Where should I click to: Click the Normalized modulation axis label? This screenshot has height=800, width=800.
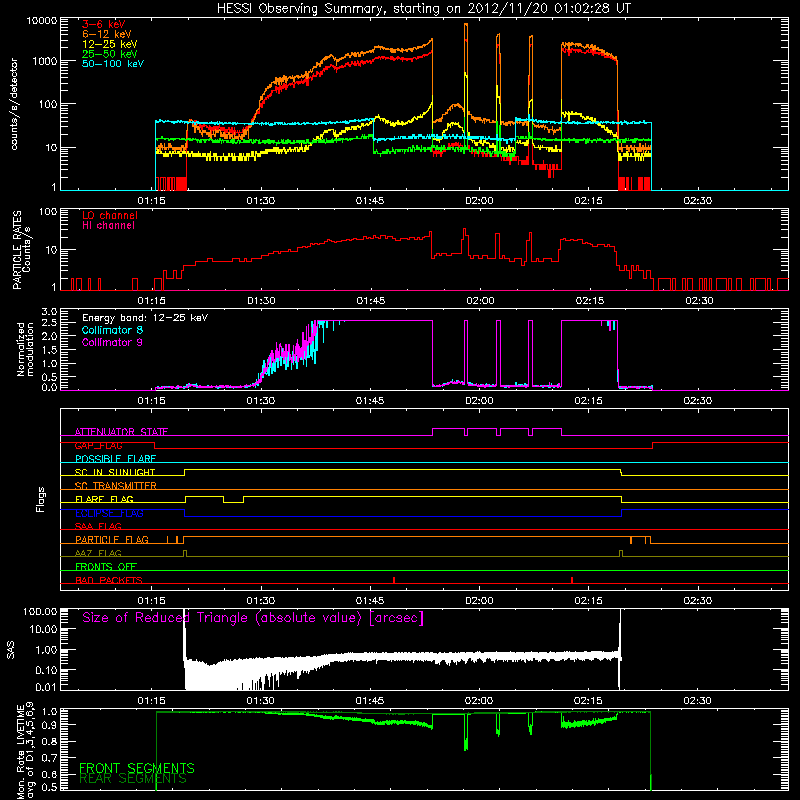click(25, 349)
